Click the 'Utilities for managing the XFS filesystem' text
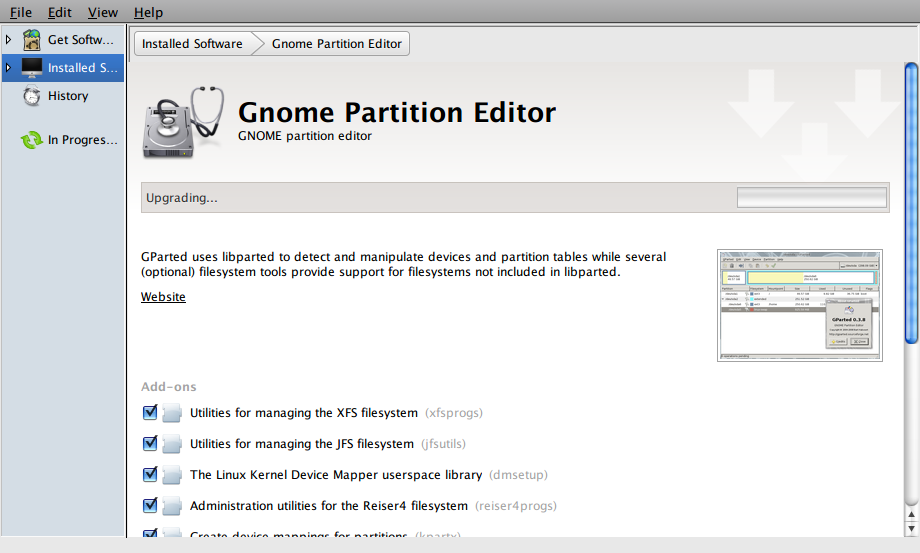 tap(304, 413)
